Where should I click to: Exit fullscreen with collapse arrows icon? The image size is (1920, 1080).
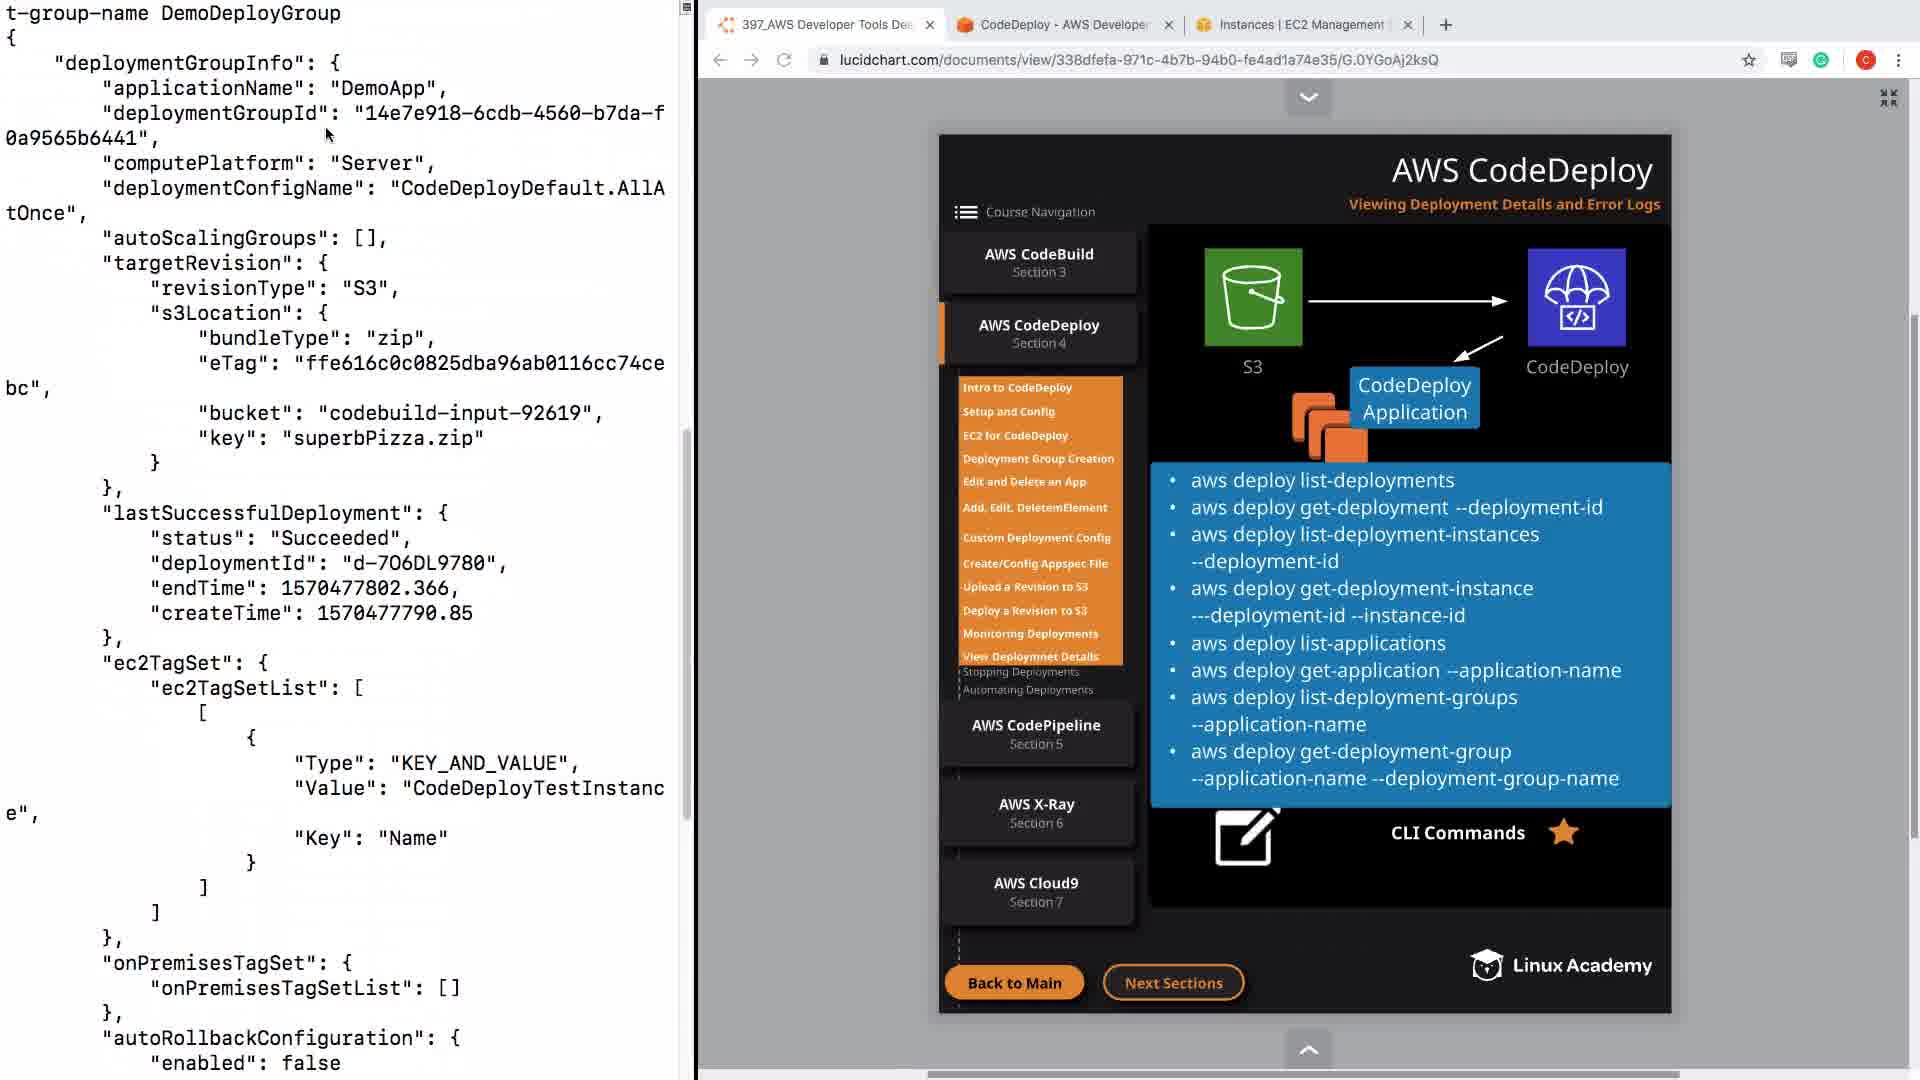tap(1888, 98)
